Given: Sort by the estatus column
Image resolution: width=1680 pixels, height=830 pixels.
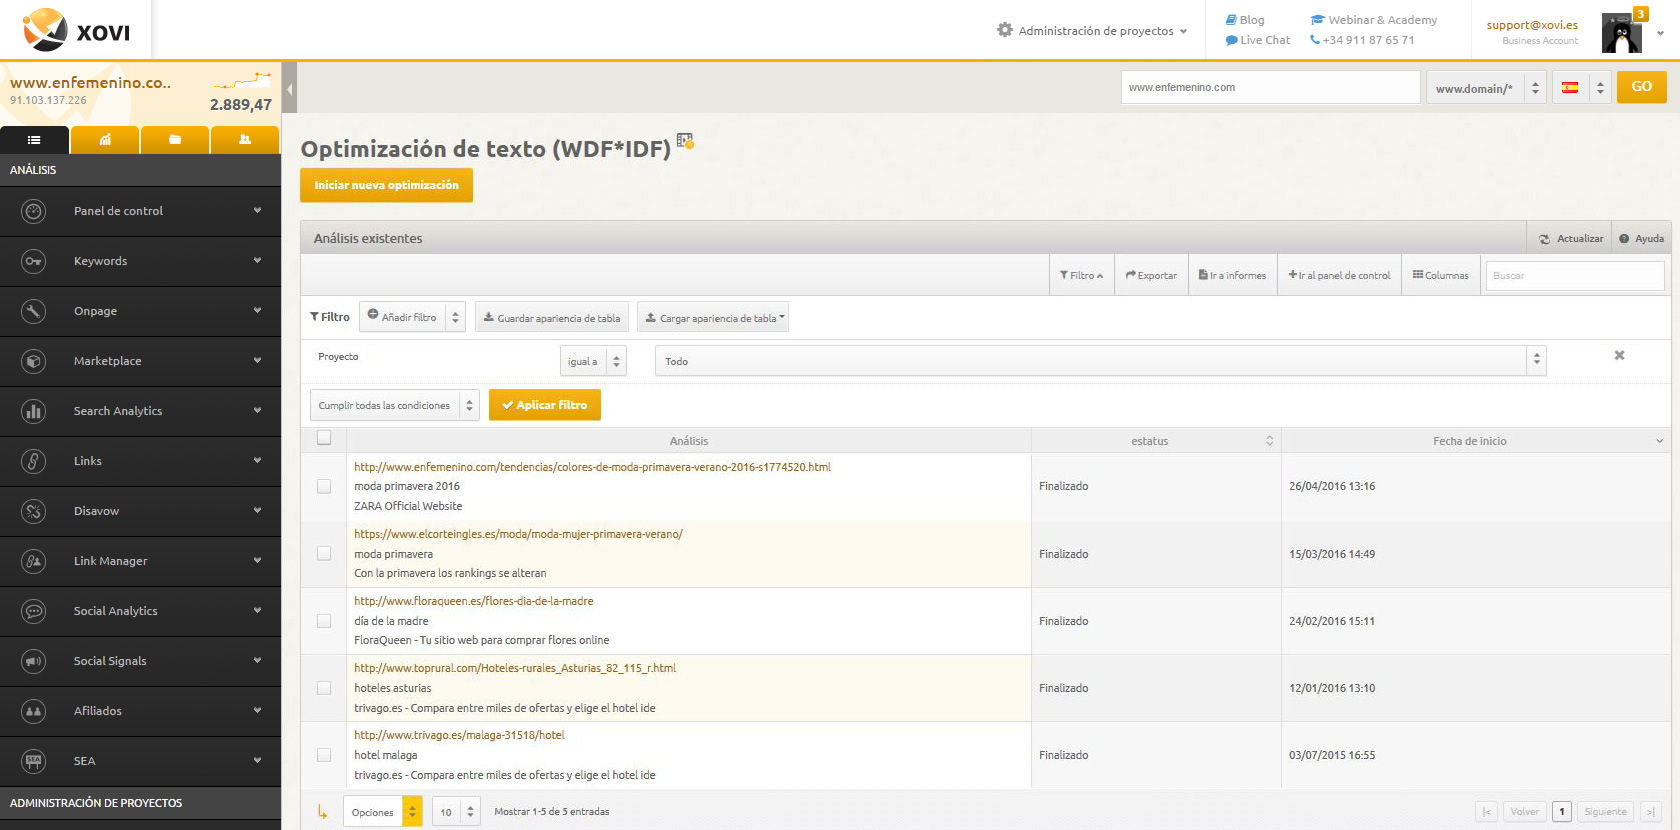Looking at the screenshot, I should [1156, 441].
